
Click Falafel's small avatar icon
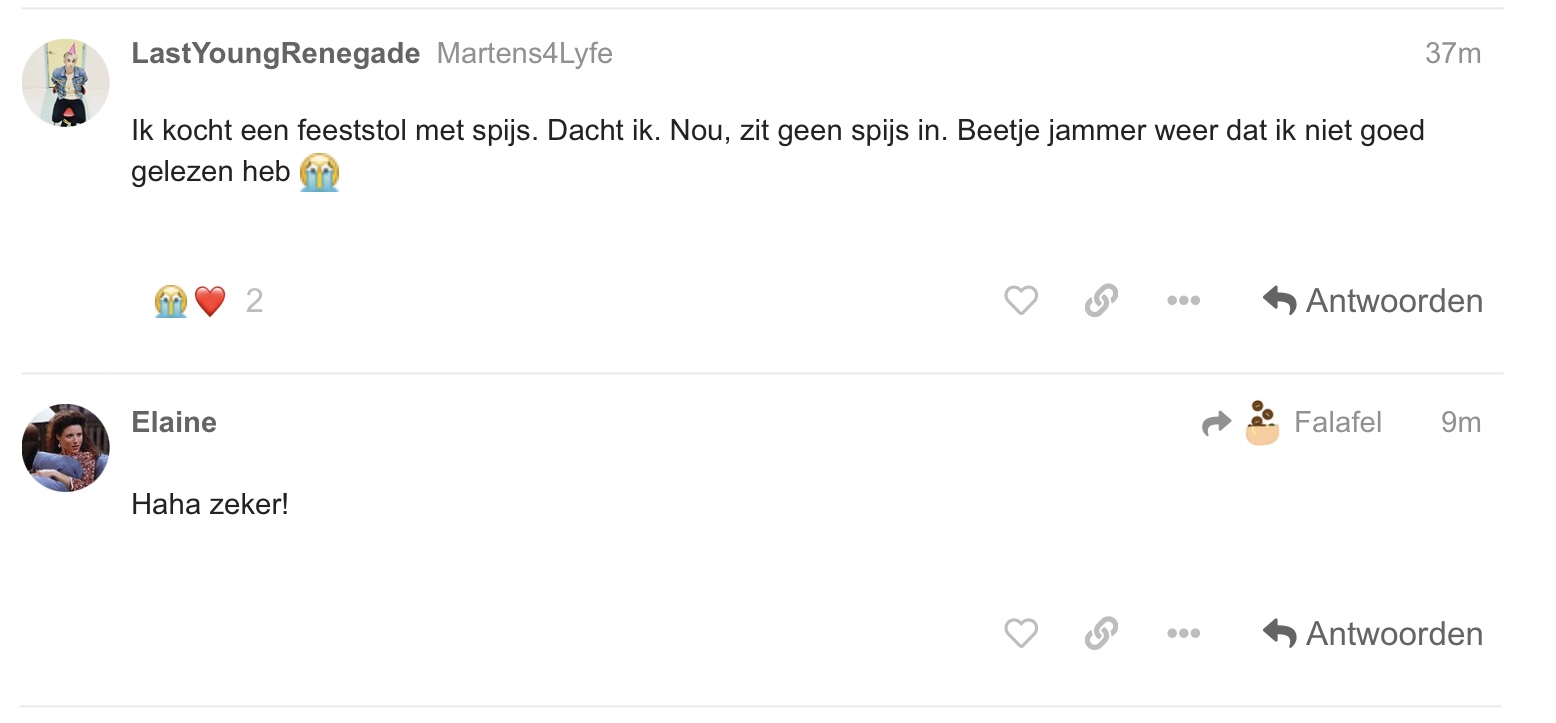[1262, 422]
